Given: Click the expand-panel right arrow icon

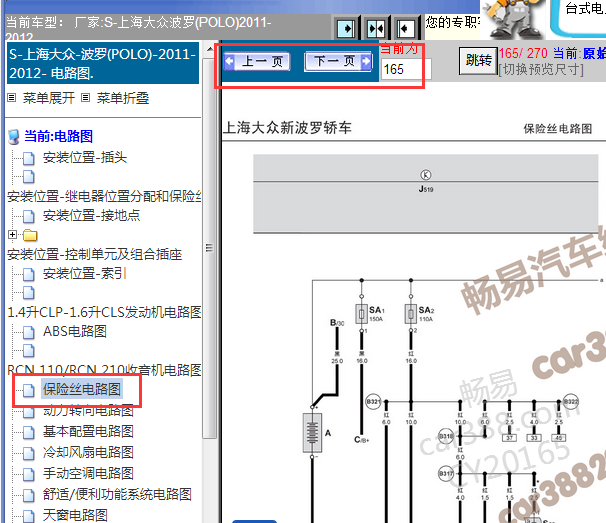Looking at the screenshot, I should point(346,29).
